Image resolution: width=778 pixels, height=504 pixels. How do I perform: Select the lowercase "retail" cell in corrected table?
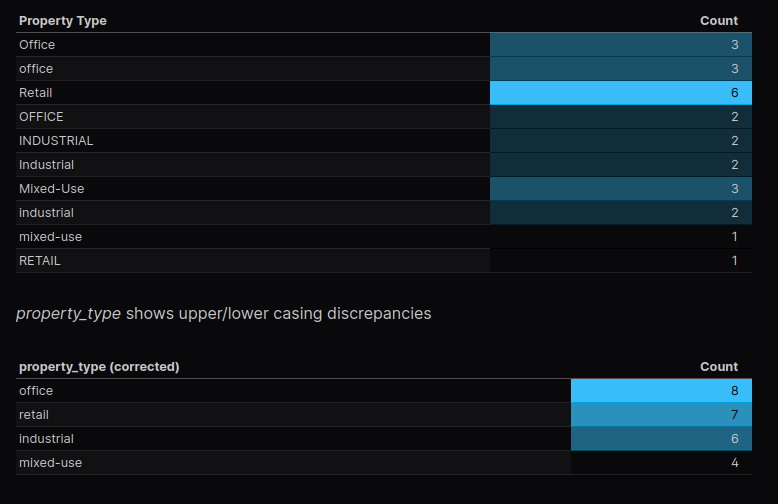click(x=34, y=415)
